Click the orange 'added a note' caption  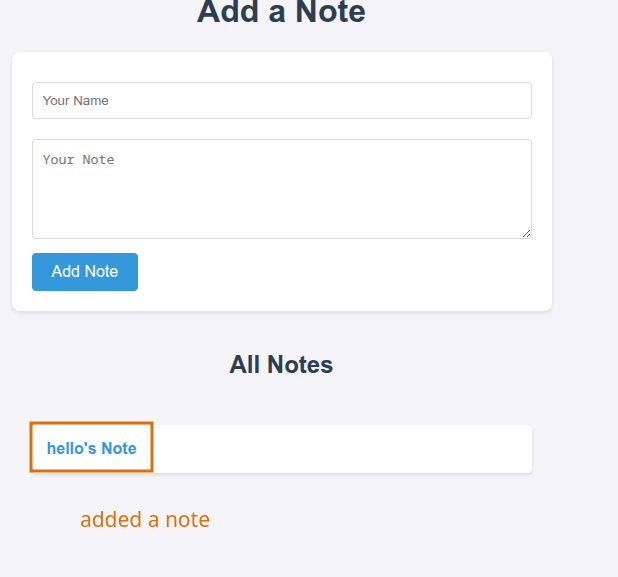pyautogui.click(x=145, y=520)
